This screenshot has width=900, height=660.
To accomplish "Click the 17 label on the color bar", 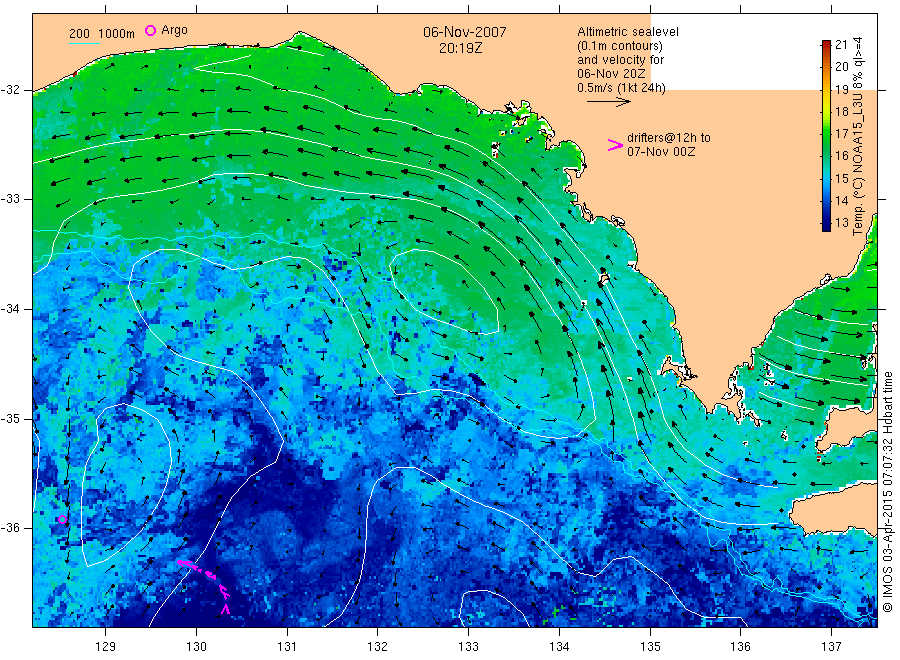I will (x=841, y=134).
